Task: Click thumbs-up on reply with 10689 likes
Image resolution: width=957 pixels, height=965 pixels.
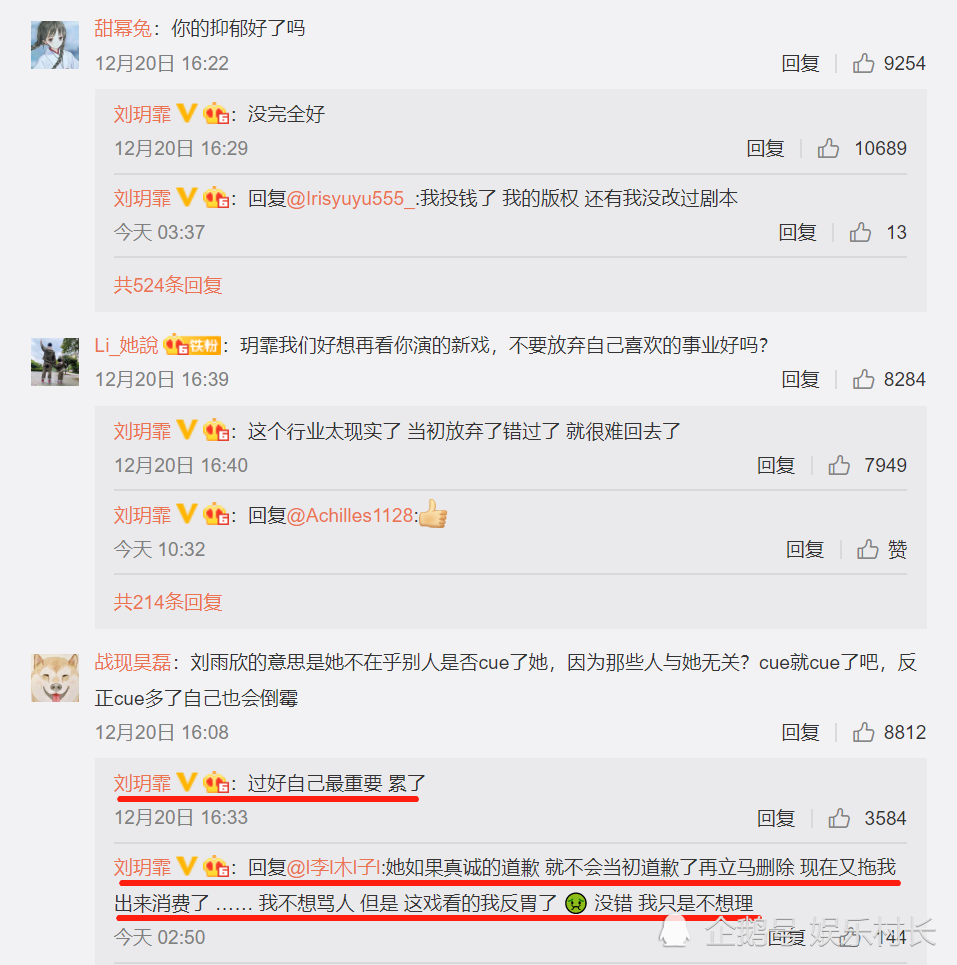Action: [828, 148]
